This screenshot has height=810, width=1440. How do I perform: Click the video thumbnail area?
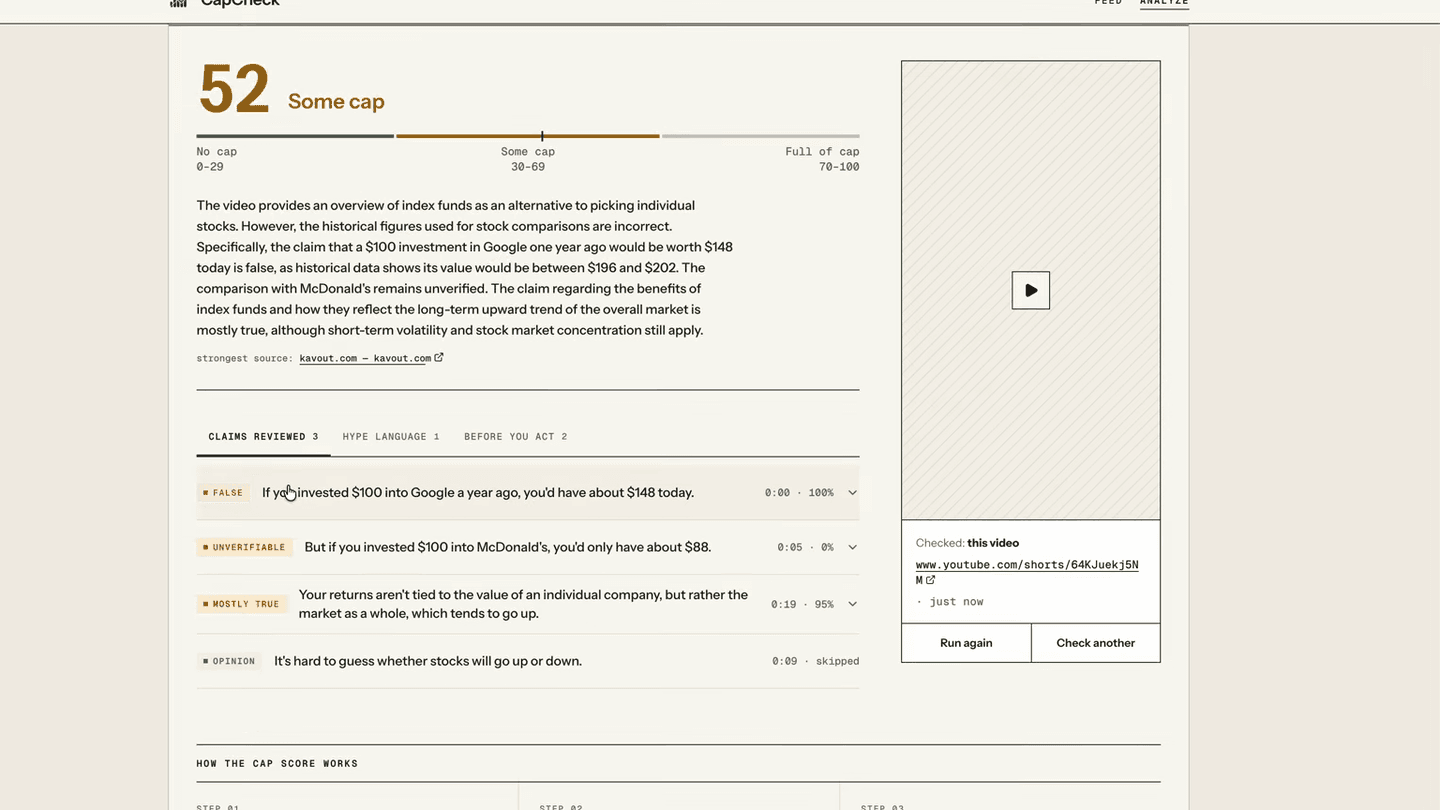click(x=1030, y=290)
